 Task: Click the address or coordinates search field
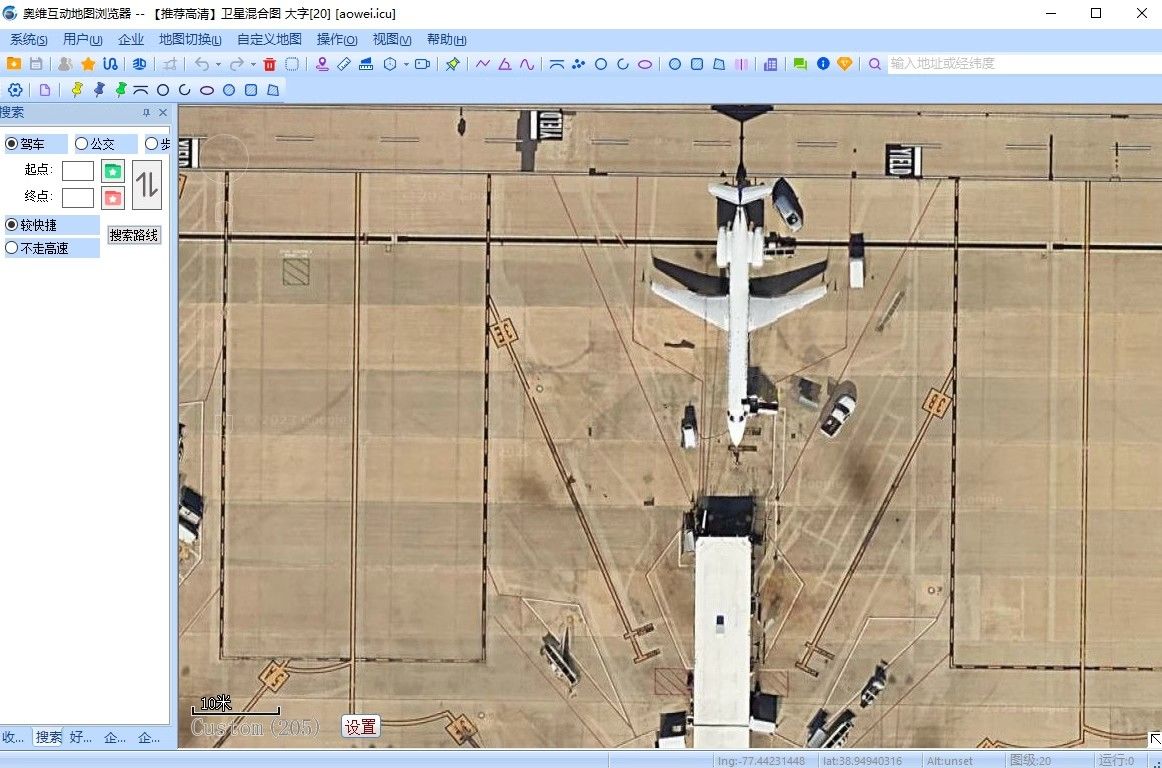point(1020,63)
